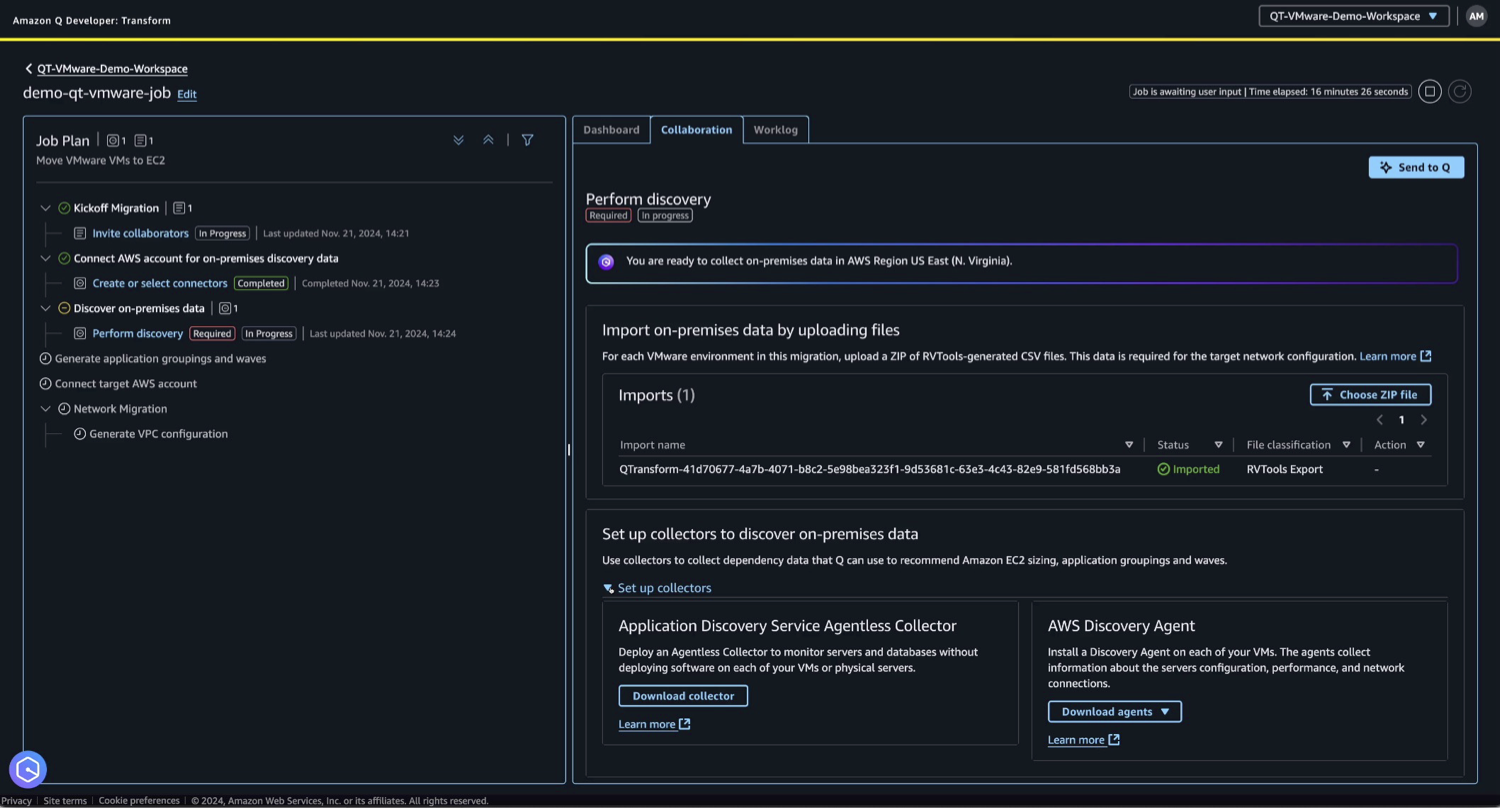Collapse all Job Plan steps icon
1500x808 pixels.
coord(488,140)
